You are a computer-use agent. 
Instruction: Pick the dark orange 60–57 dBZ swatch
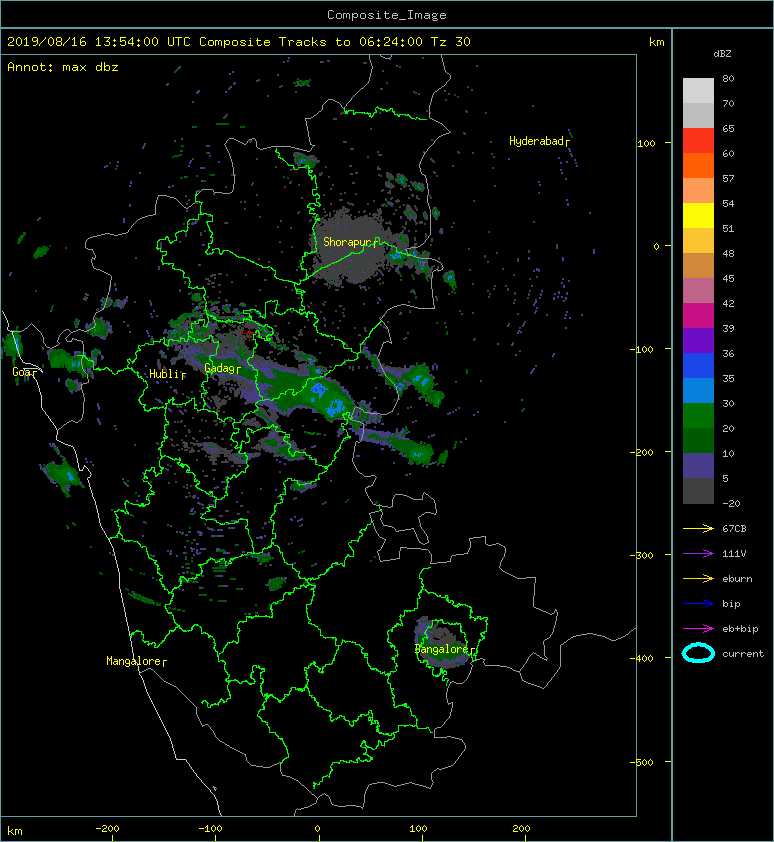698,165
